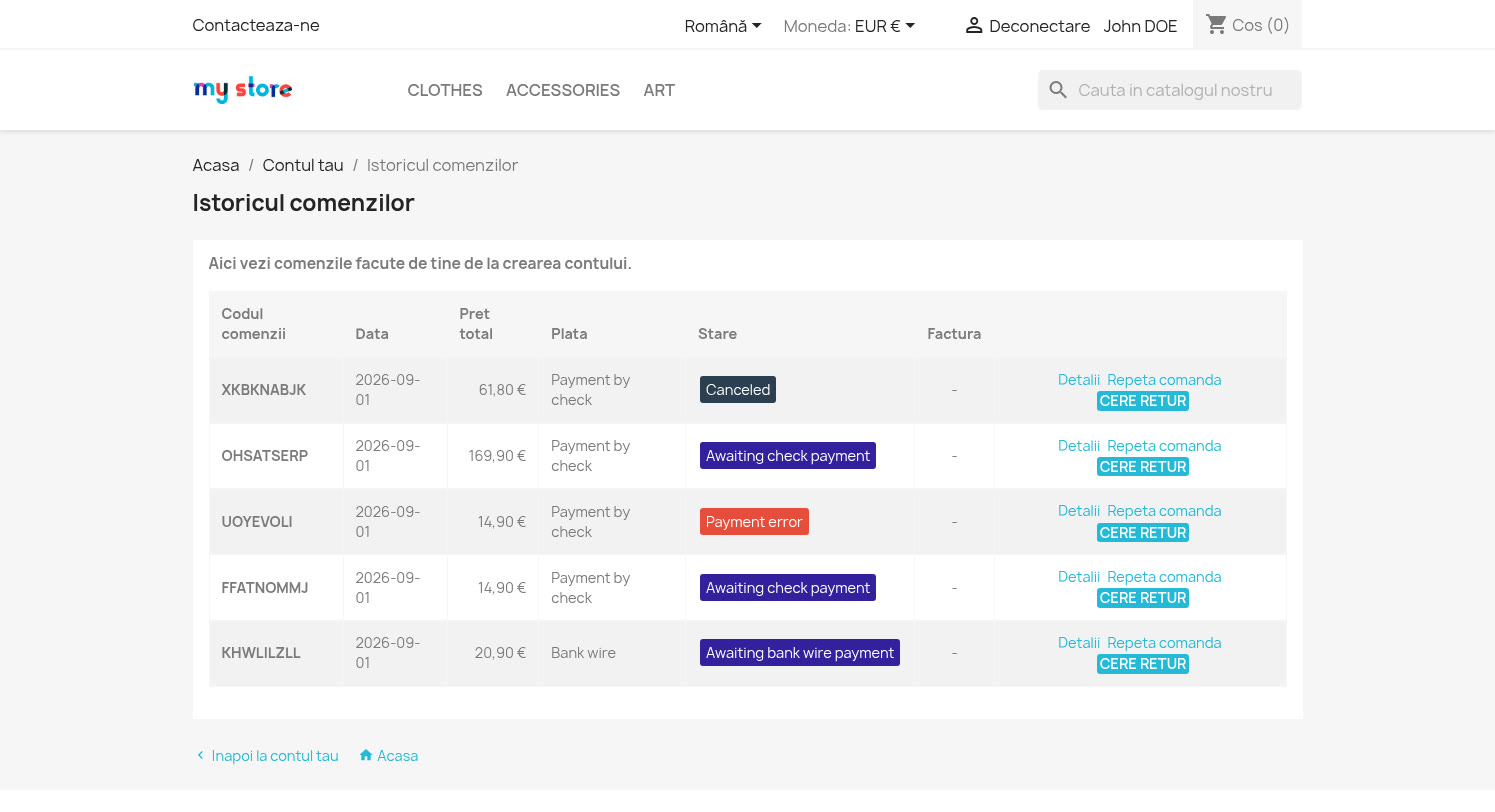Viewport: 1495px width, 812px height.
Task: Click Awaiting check payment badge for OHSATSERP
Action: coord(788,456)
